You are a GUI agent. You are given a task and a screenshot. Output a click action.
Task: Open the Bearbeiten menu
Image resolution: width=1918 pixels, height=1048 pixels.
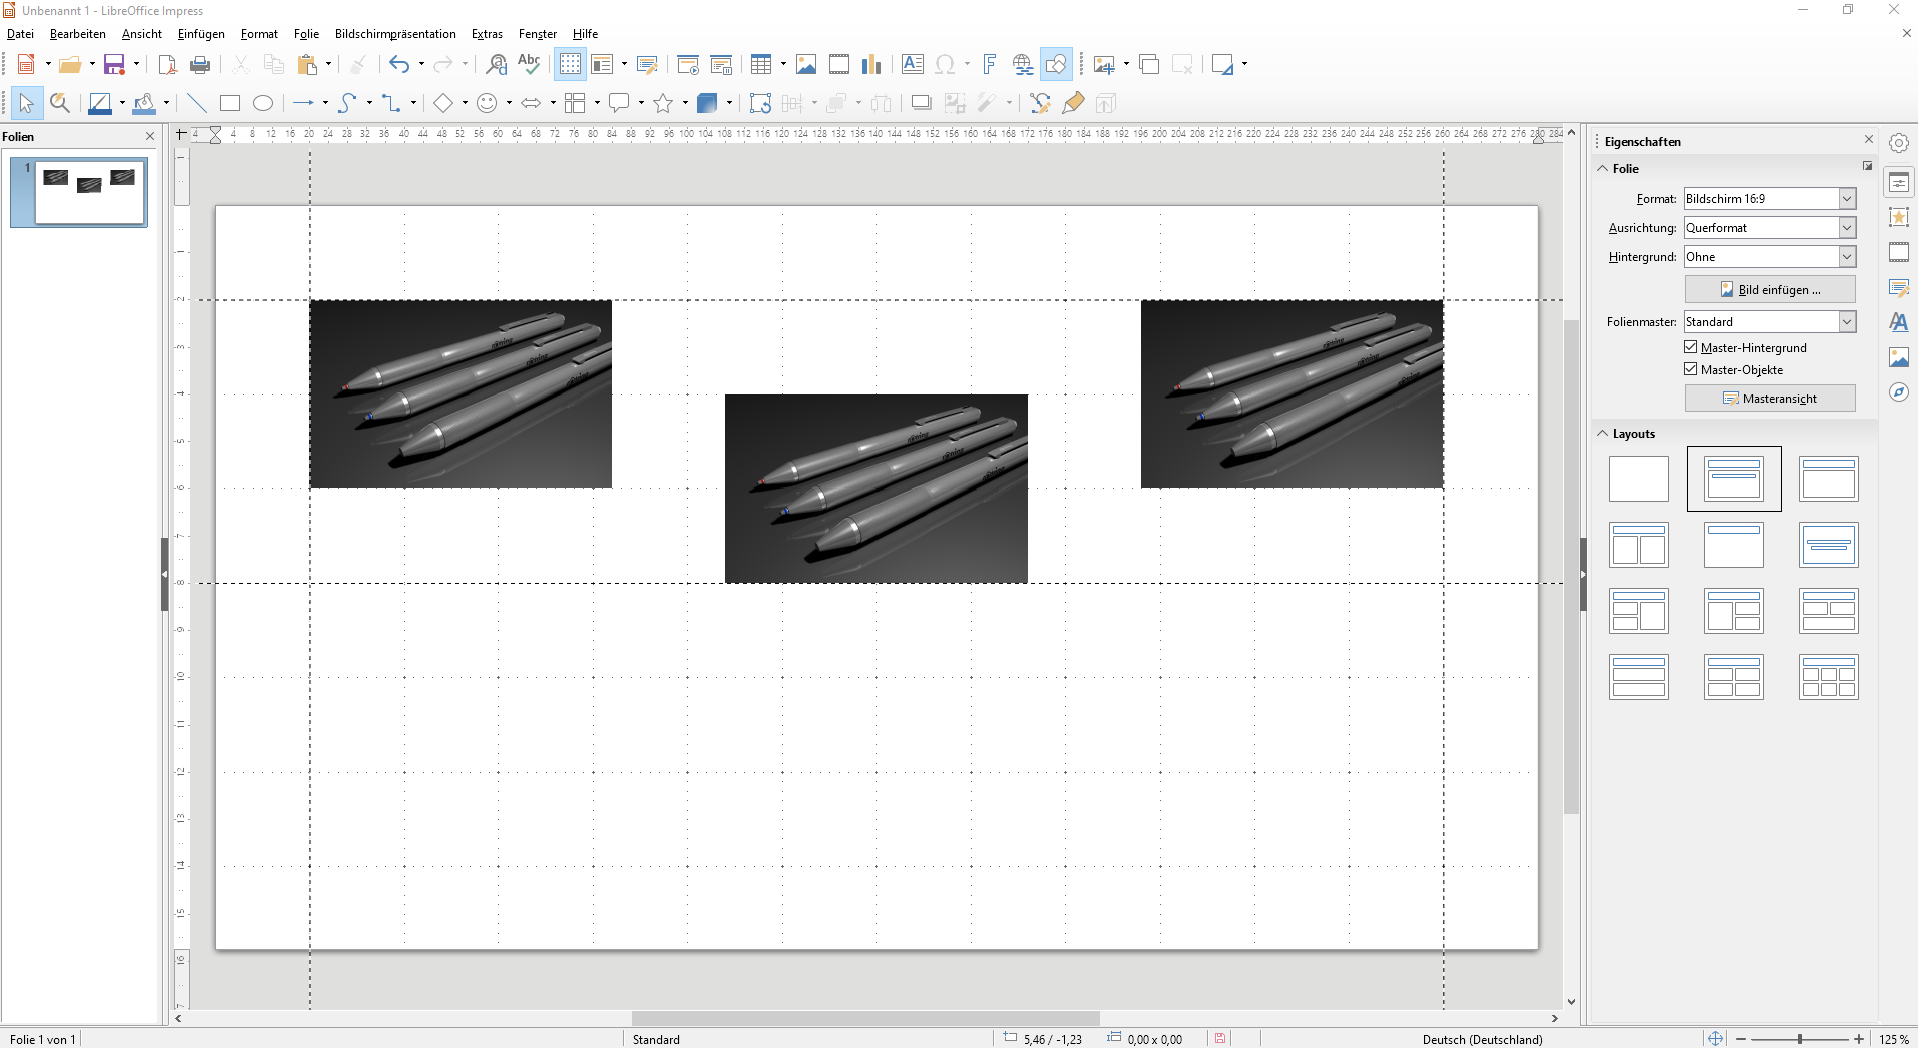[78, 34]
